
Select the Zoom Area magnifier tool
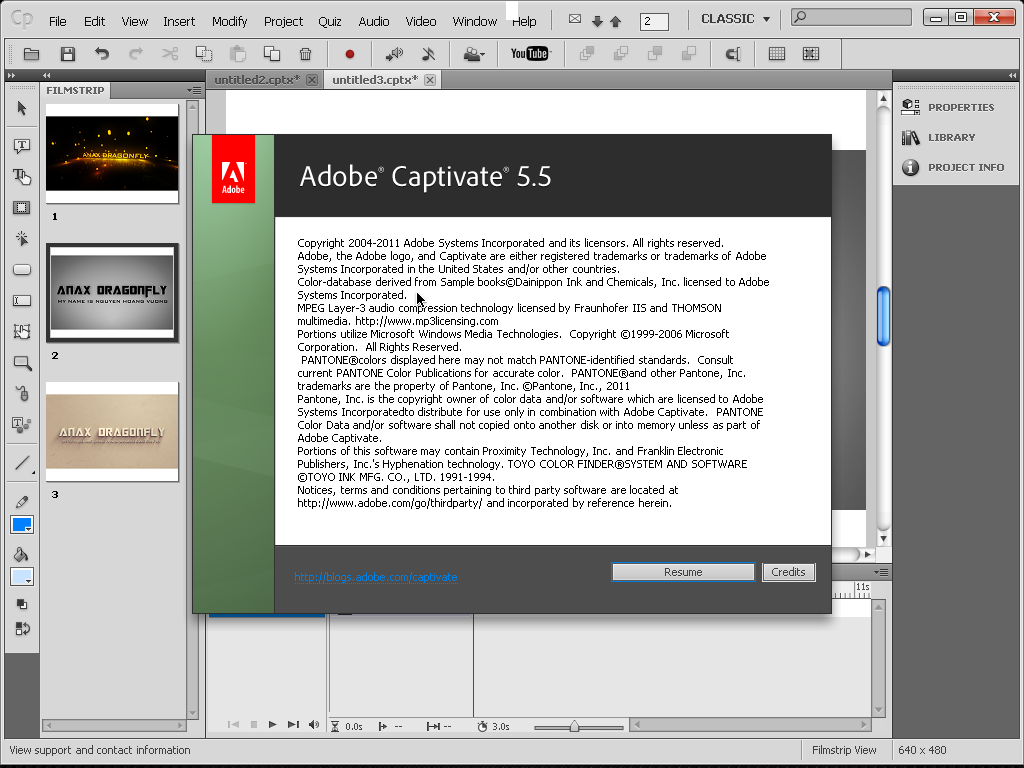(22, 363)
